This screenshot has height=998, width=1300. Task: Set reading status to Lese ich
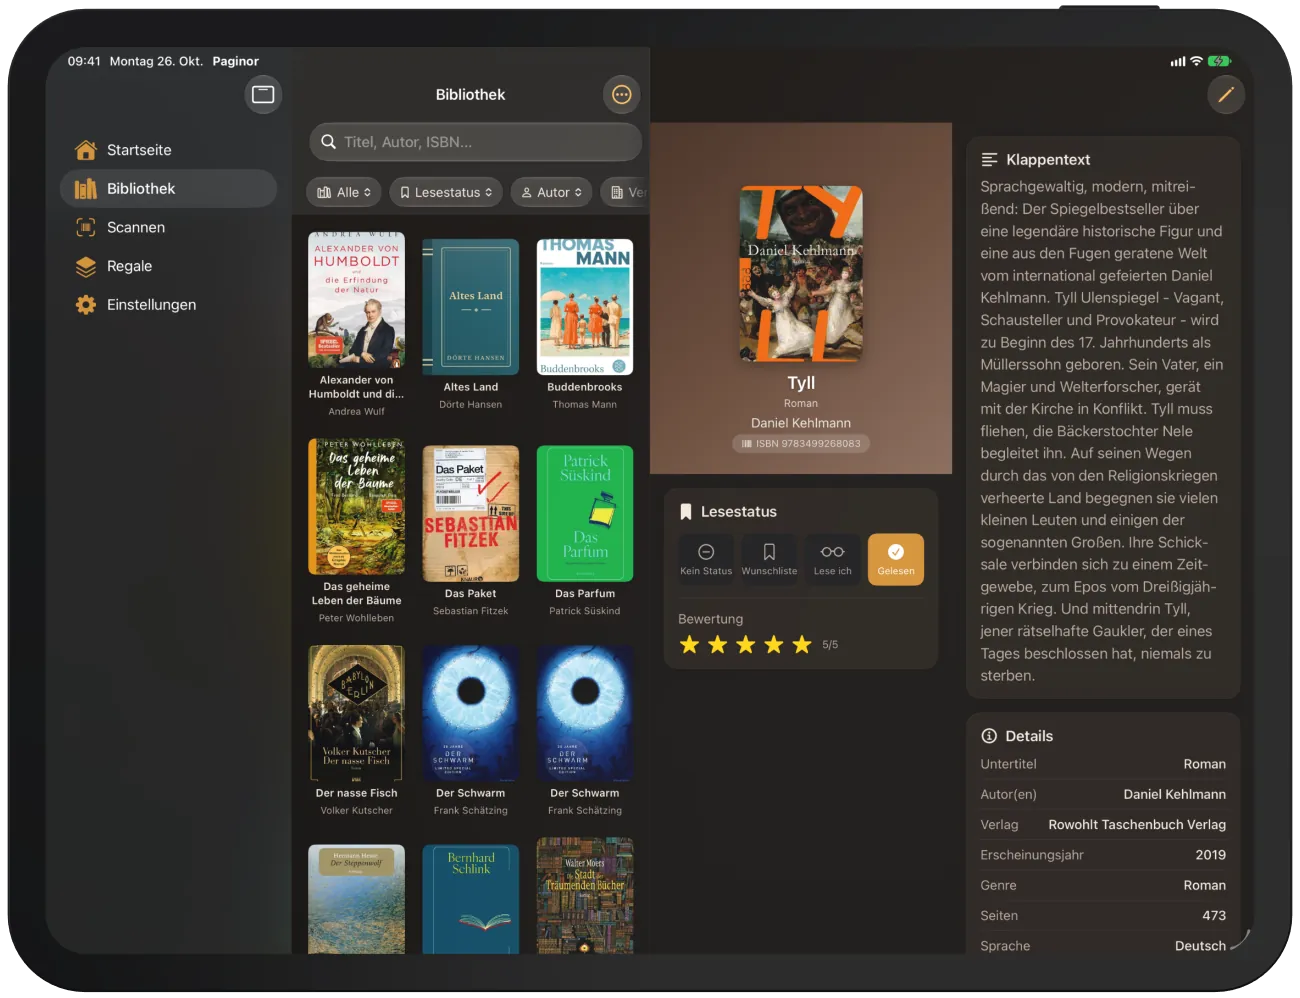832,559
